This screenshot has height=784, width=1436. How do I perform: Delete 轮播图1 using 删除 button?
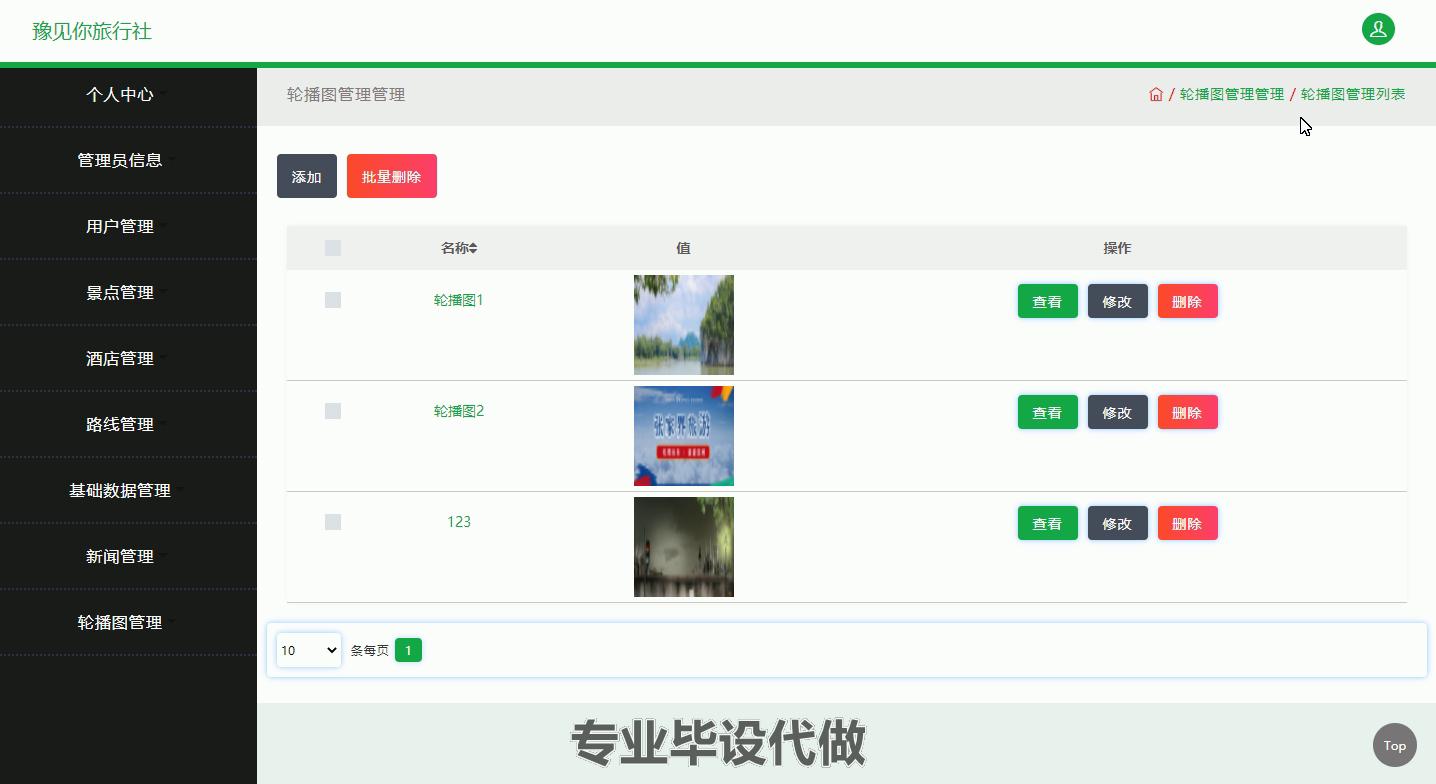(x=1188, y=301)
